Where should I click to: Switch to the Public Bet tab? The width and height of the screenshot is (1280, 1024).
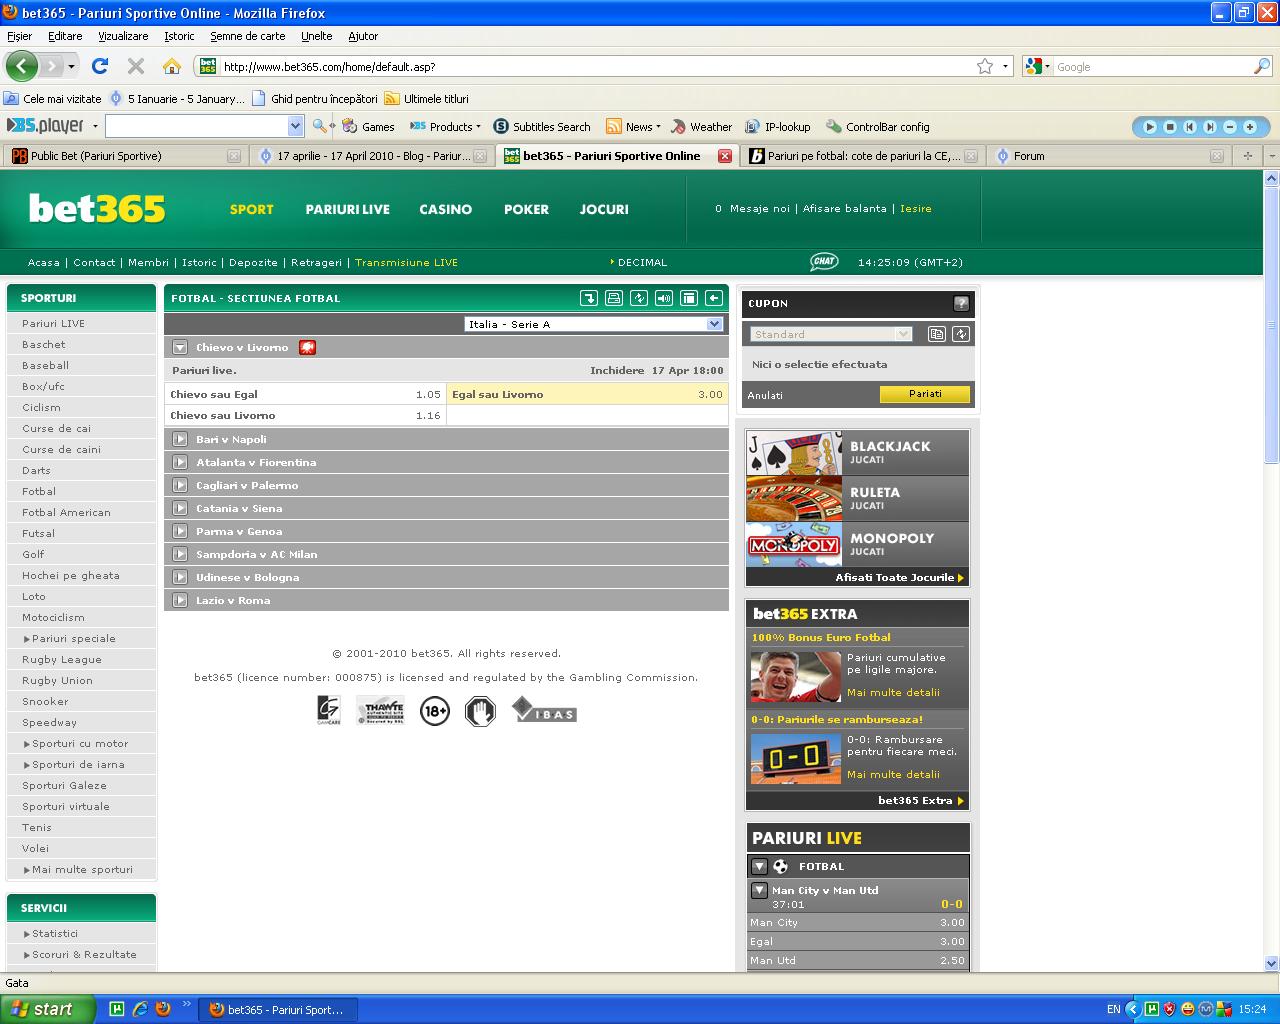124,156
